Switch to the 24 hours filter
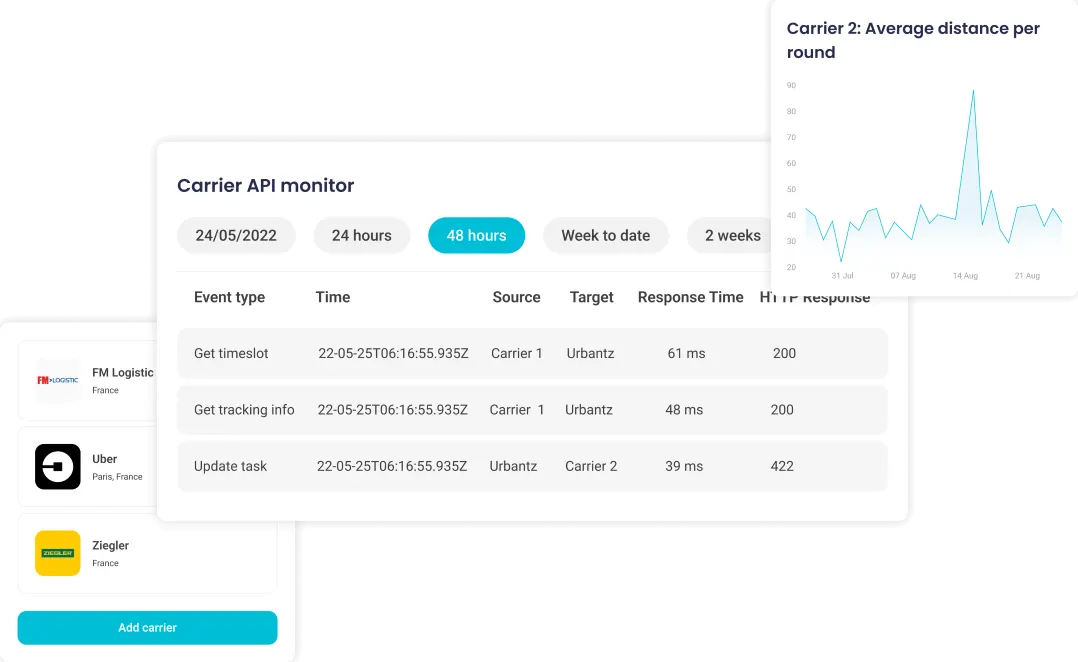Image resolution: width=1078 pixels, height=662 pixels. (x=362, y=235)
